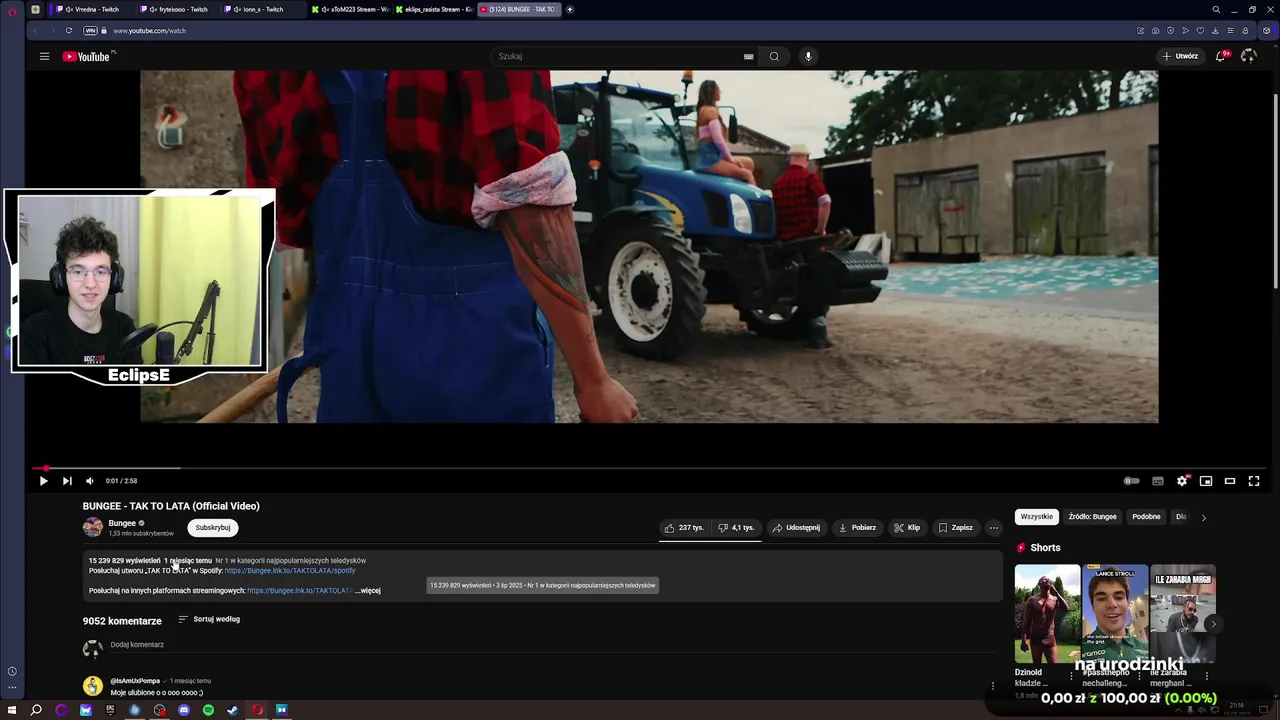The width and height of the screenshot is (1280, 720).
Task: Open the Utwórz create menu
Action: click(x=1180, y=56)
